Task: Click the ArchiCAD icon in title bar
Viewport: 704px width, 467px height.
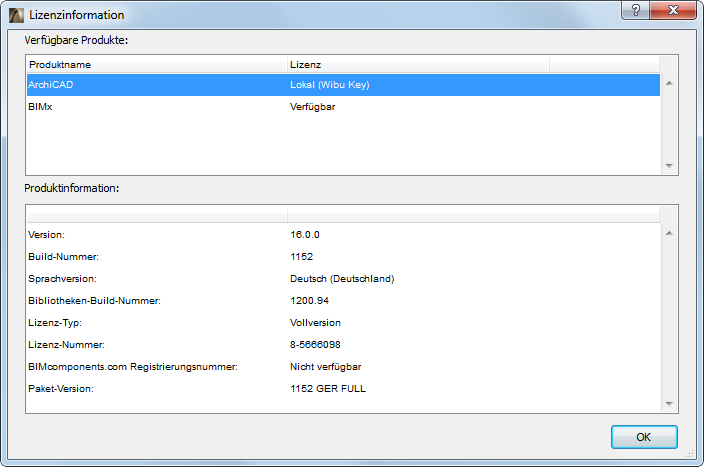Action: pos(16,15)
